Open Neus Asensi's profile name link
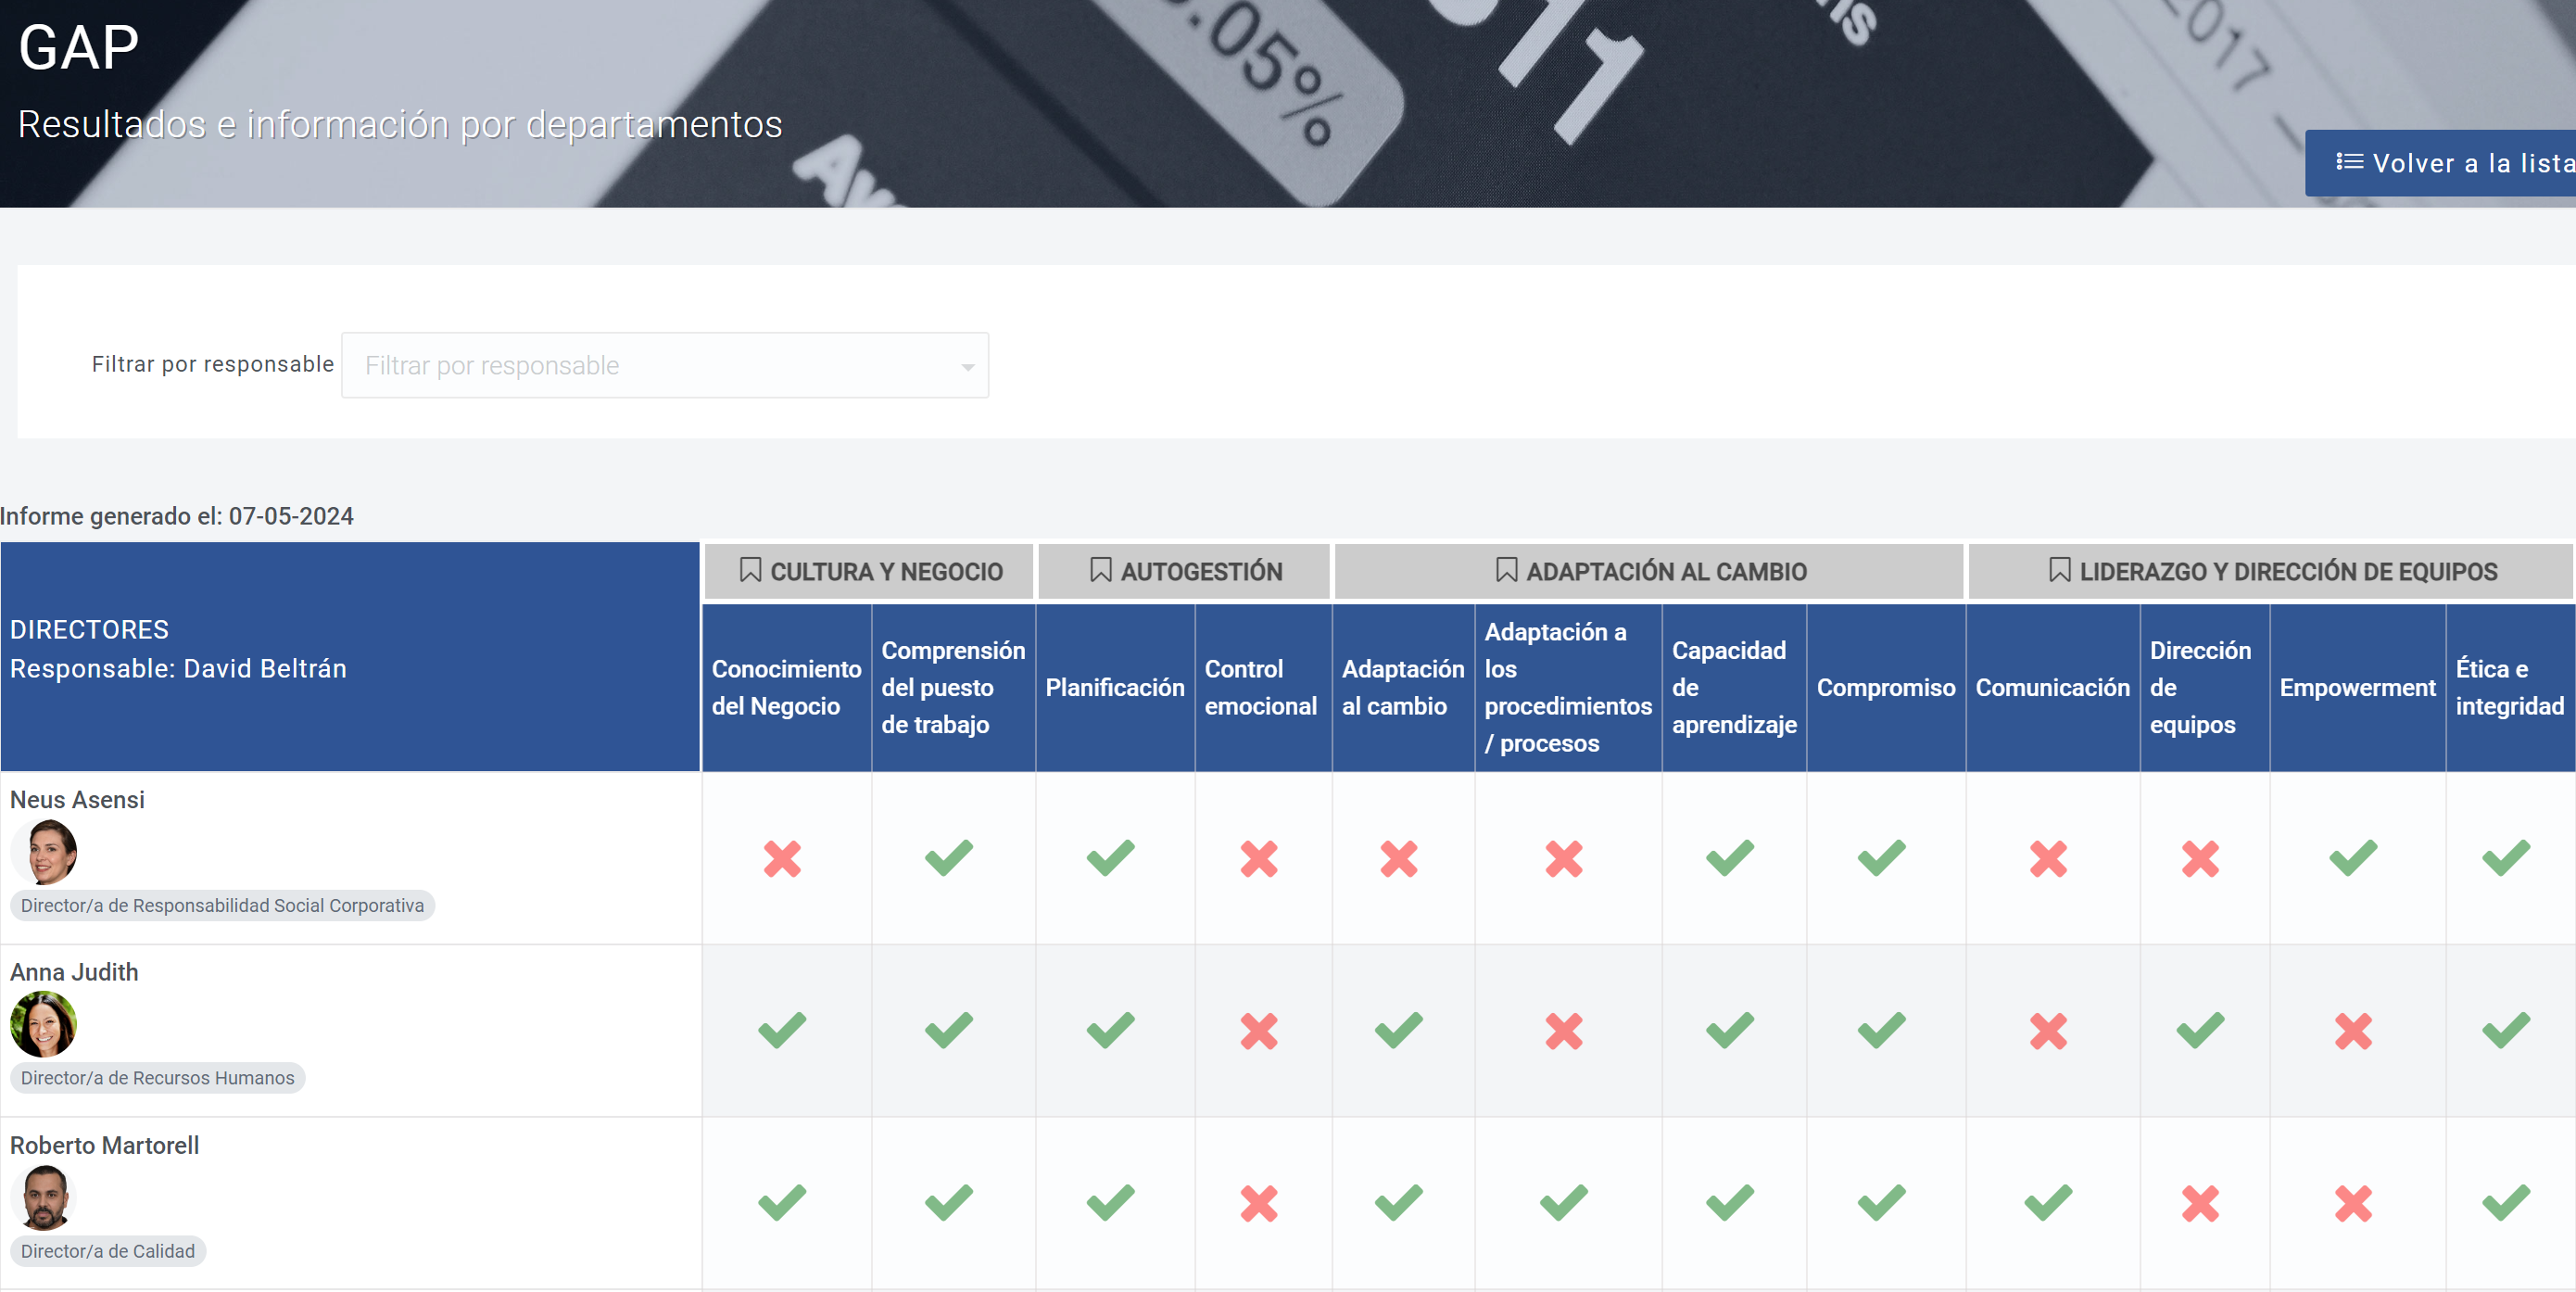The image size is (2576, 1292). coord(77,800)
